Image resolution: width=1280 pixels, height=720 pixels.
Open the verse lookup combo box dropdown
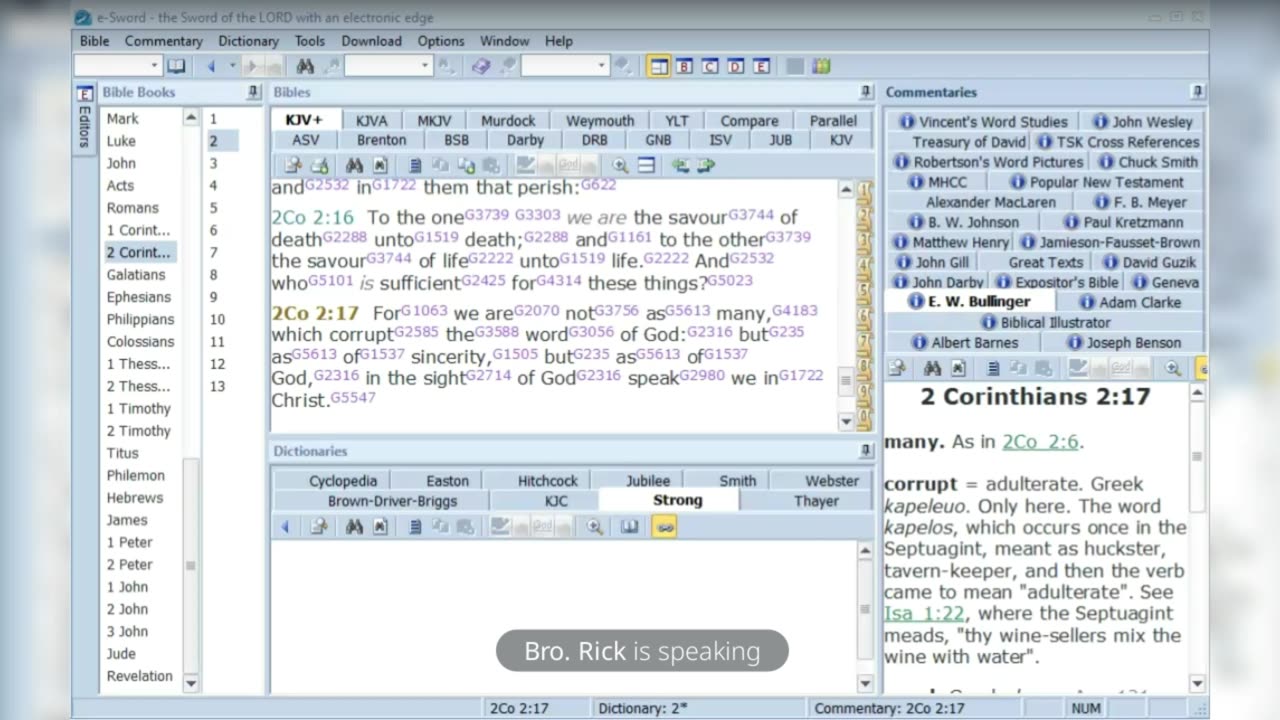click(x=154, y=66)
